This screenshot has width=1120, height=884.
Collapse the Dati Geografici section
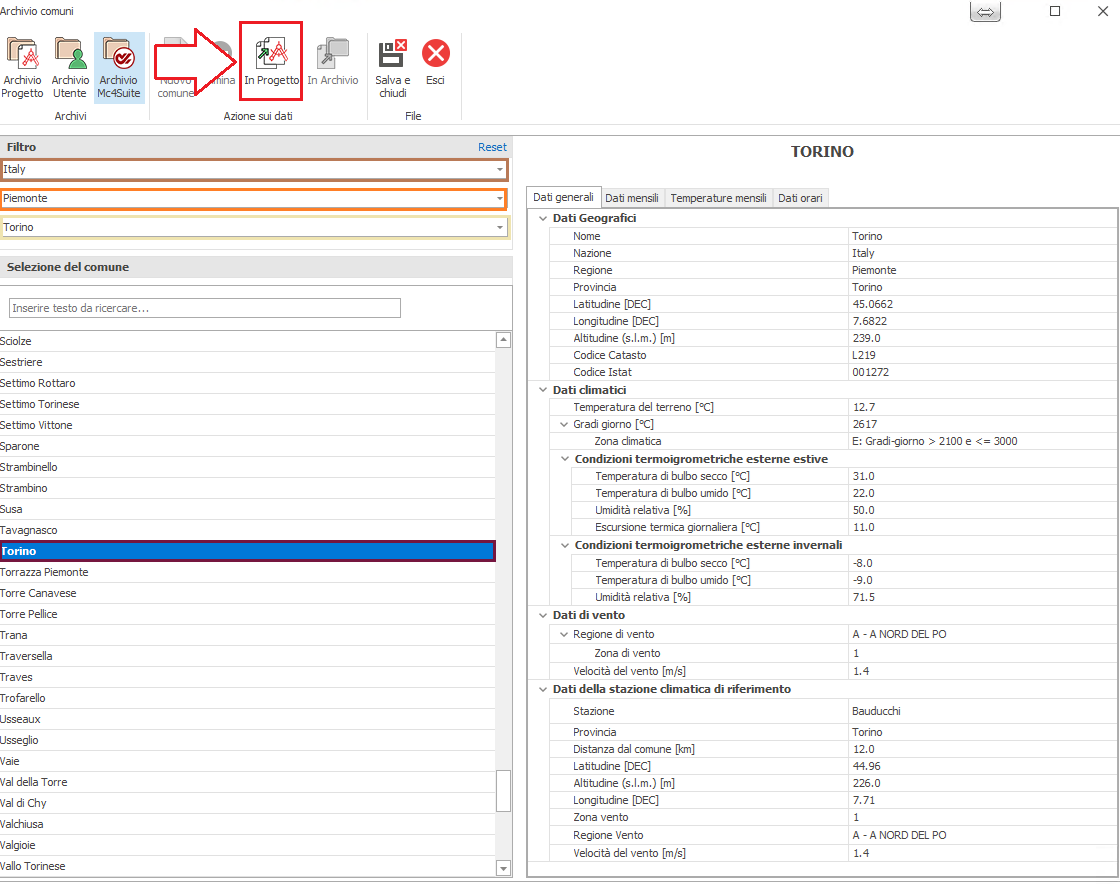pyautogui.click(x=543, y=218)
